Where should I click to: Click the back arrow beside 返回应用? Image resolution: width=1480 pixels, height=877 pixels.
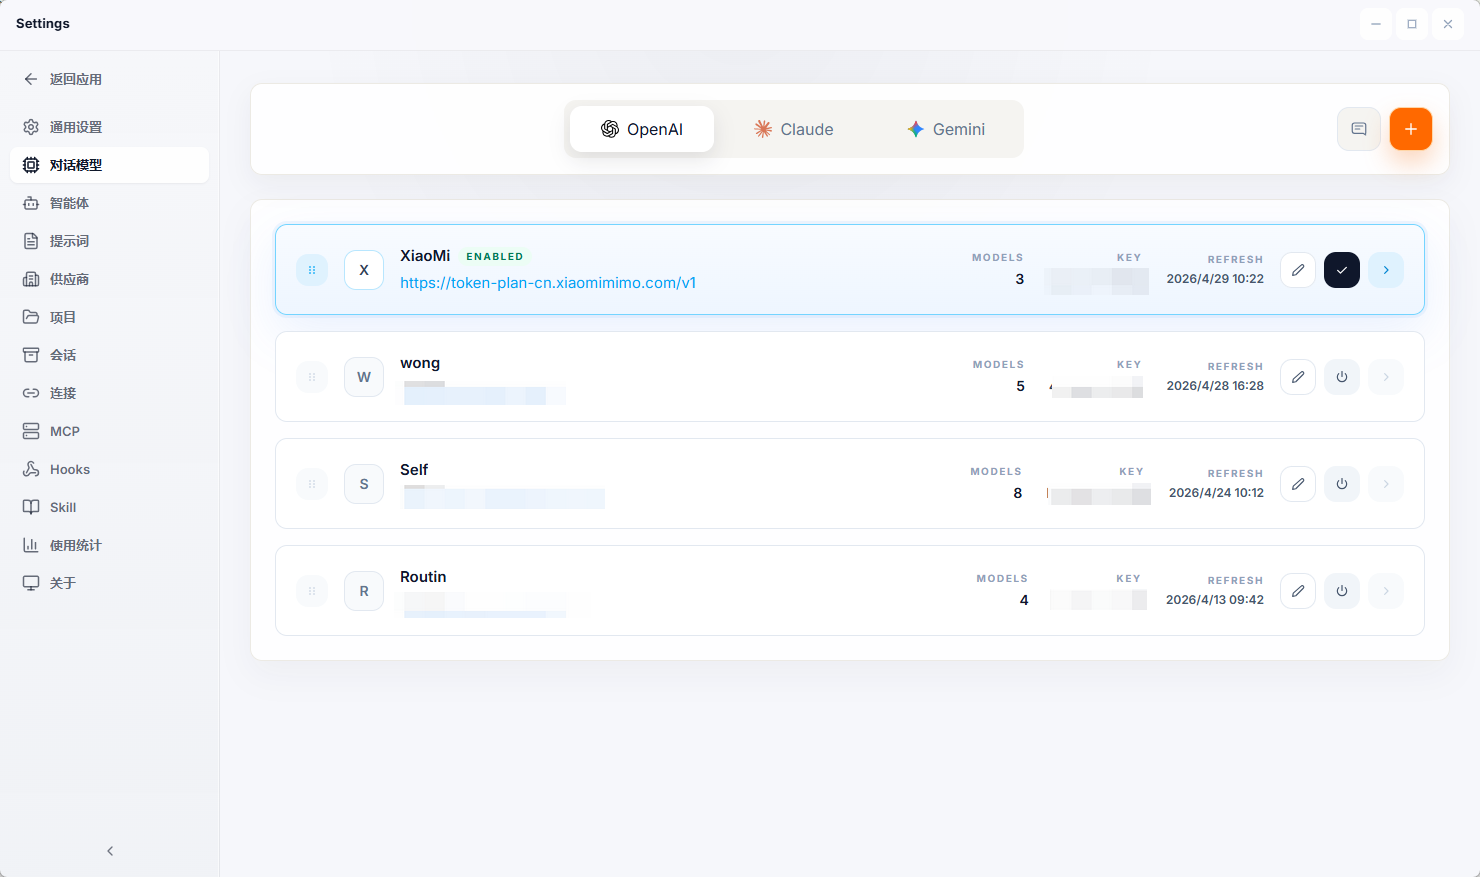31,79
